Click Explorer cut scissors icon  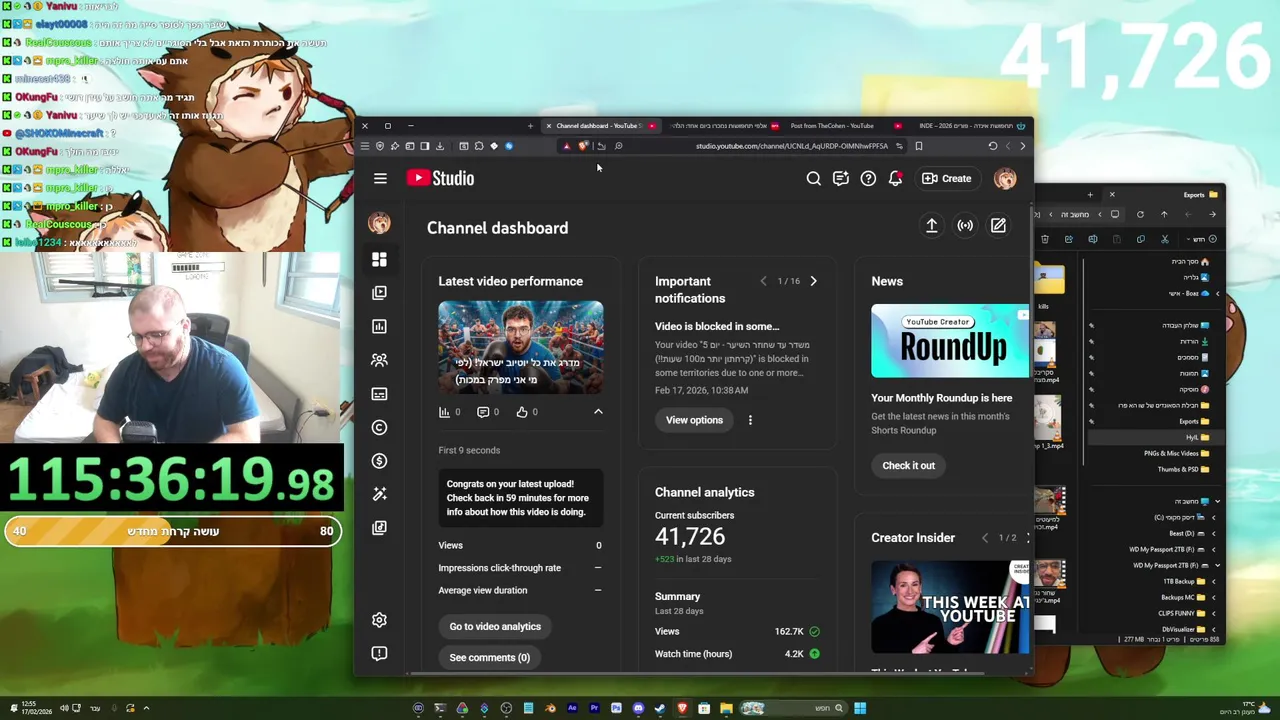pyautogui.click(x=1164, y=239)
